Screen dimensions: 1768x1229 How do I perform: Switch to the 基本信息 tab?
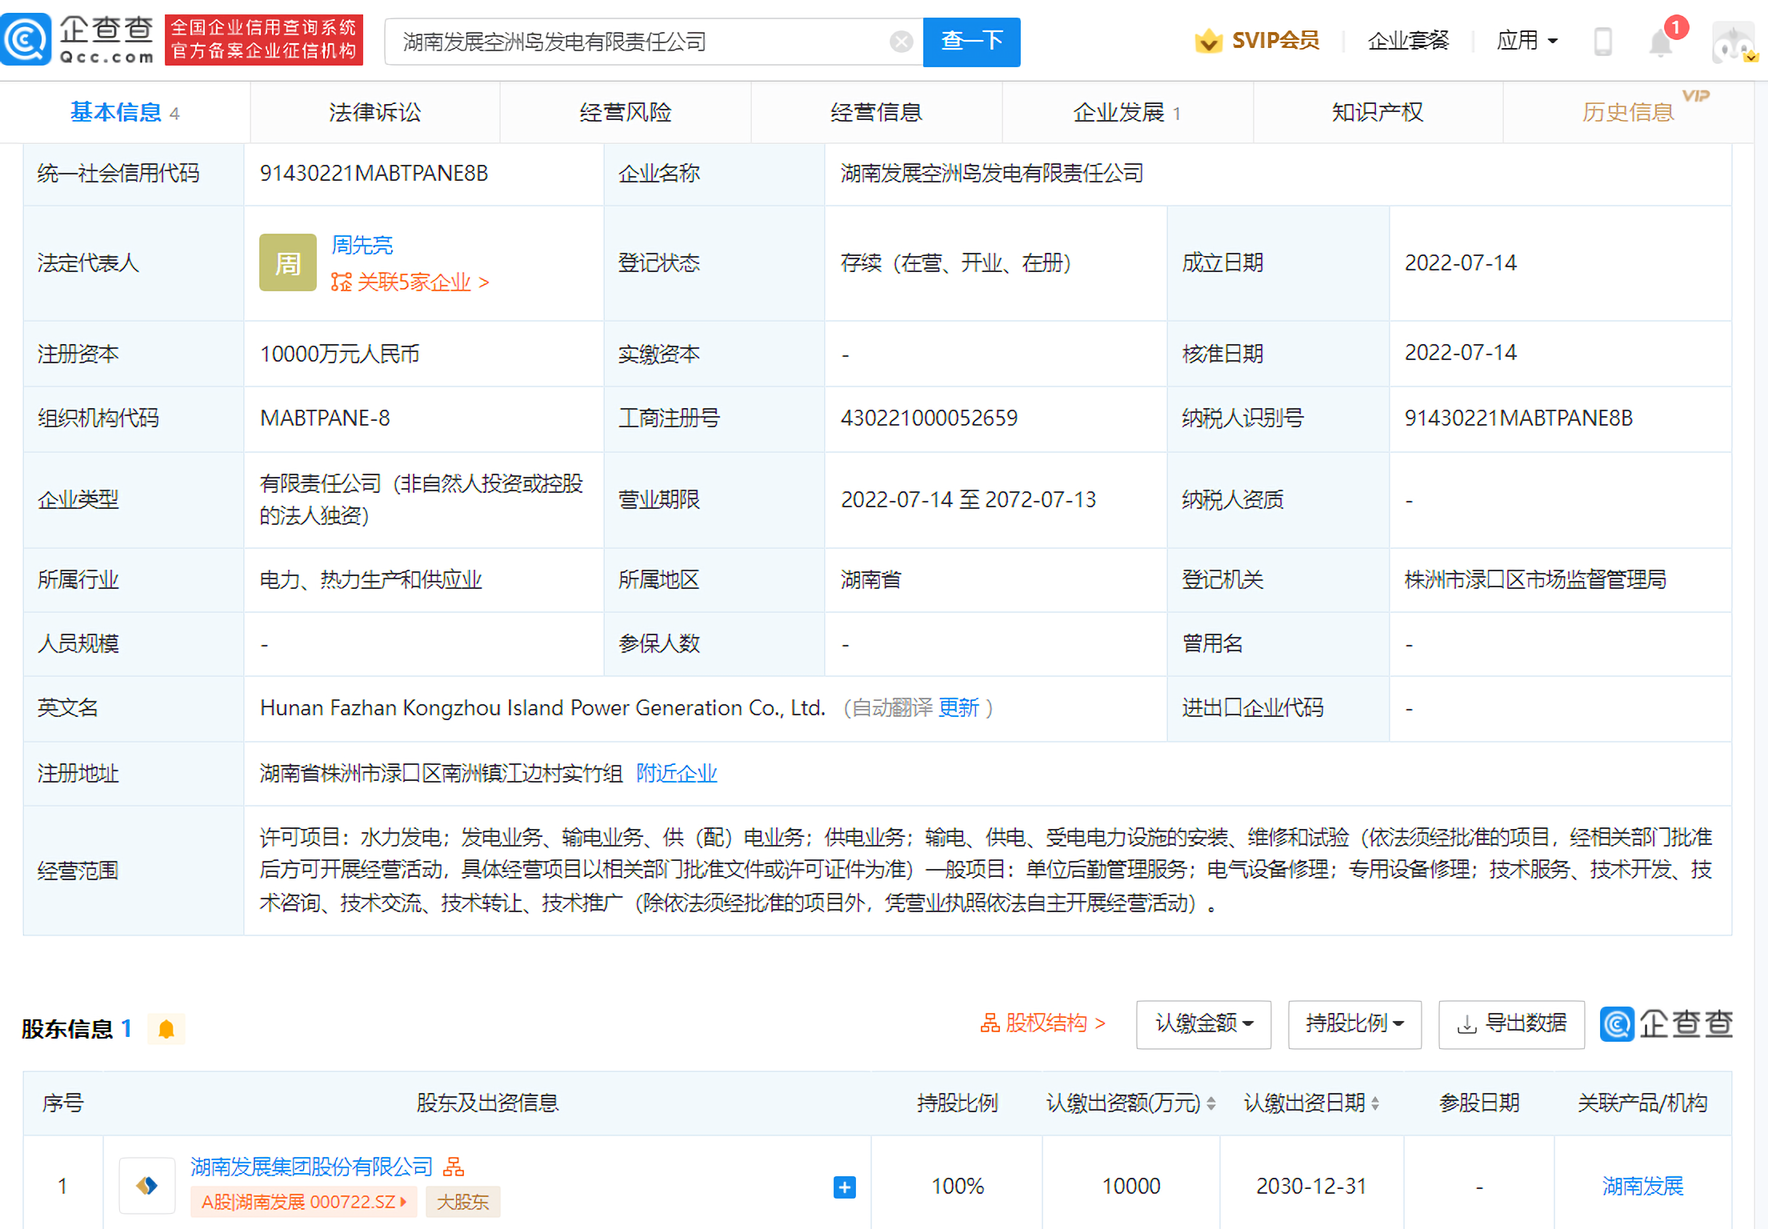point(125,112)
